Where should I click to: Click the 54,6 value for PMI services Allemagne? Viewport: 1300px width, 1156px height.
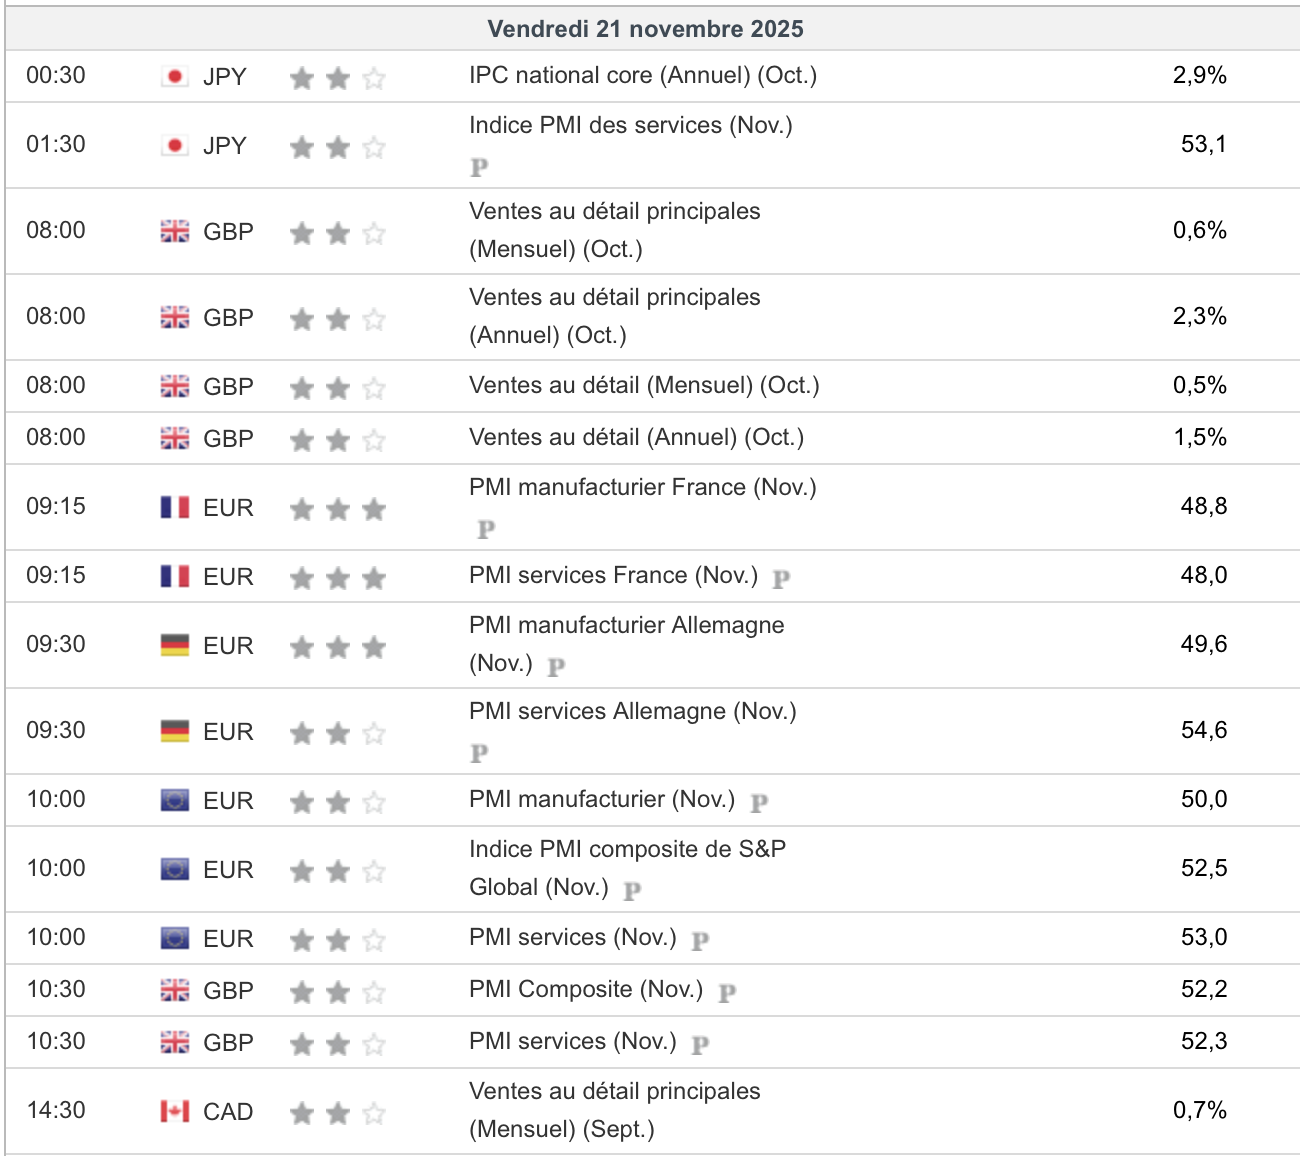[x=1203, y=731]
